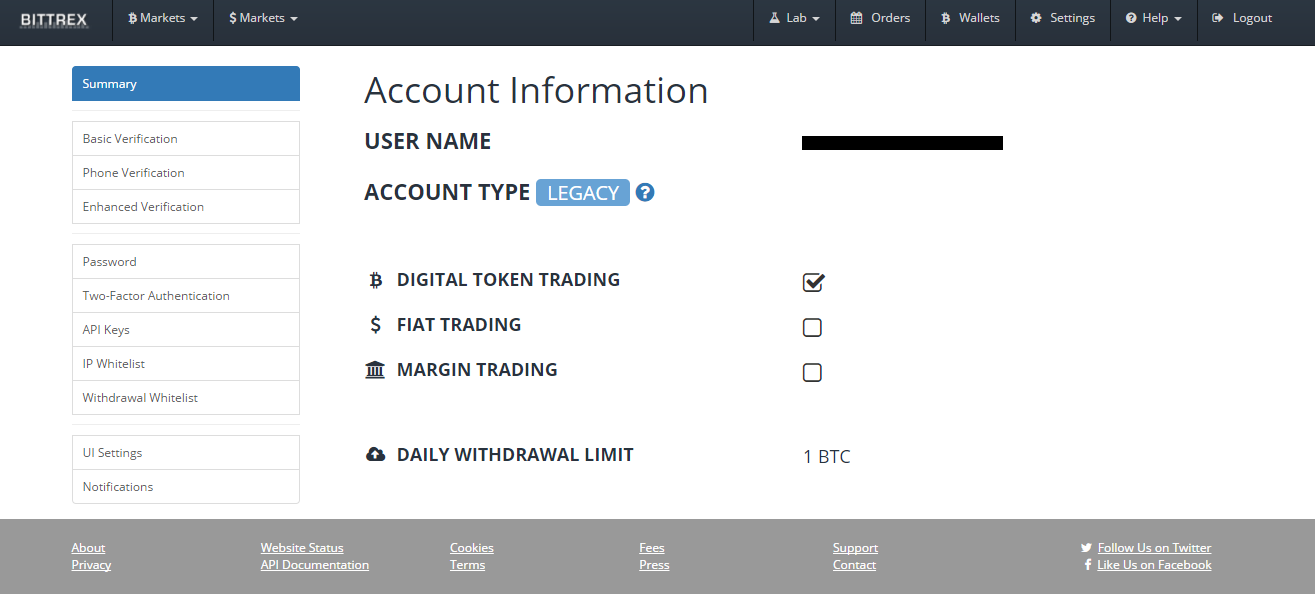Click the USER NAME label

pos(428,142)
